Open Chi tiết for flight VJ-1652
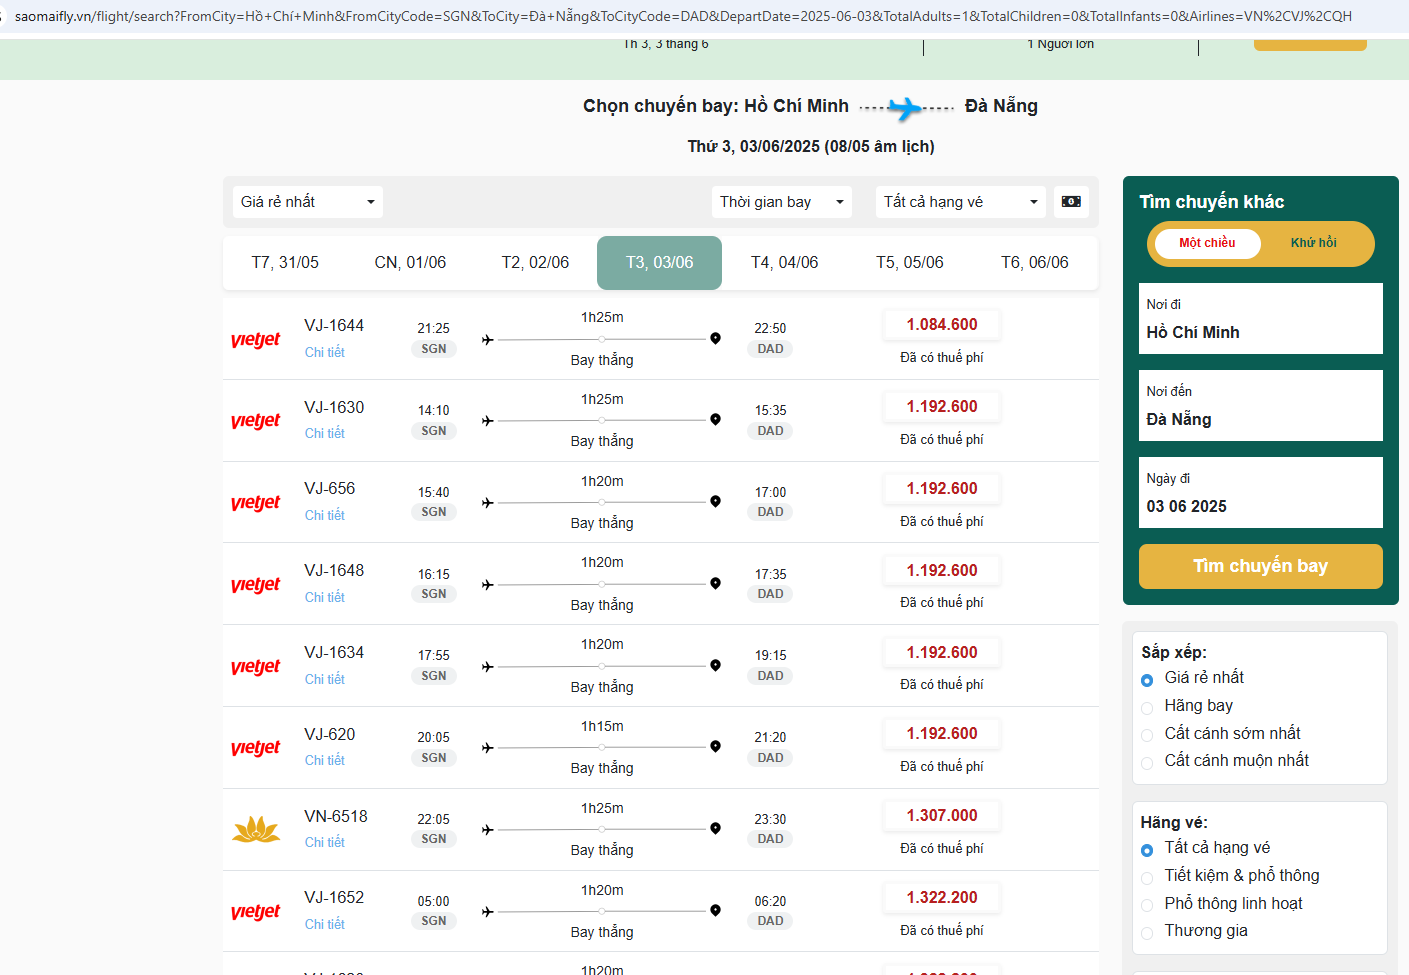Image resolution: width=1409 pixels, height=975 pixels. click(325, 924)
